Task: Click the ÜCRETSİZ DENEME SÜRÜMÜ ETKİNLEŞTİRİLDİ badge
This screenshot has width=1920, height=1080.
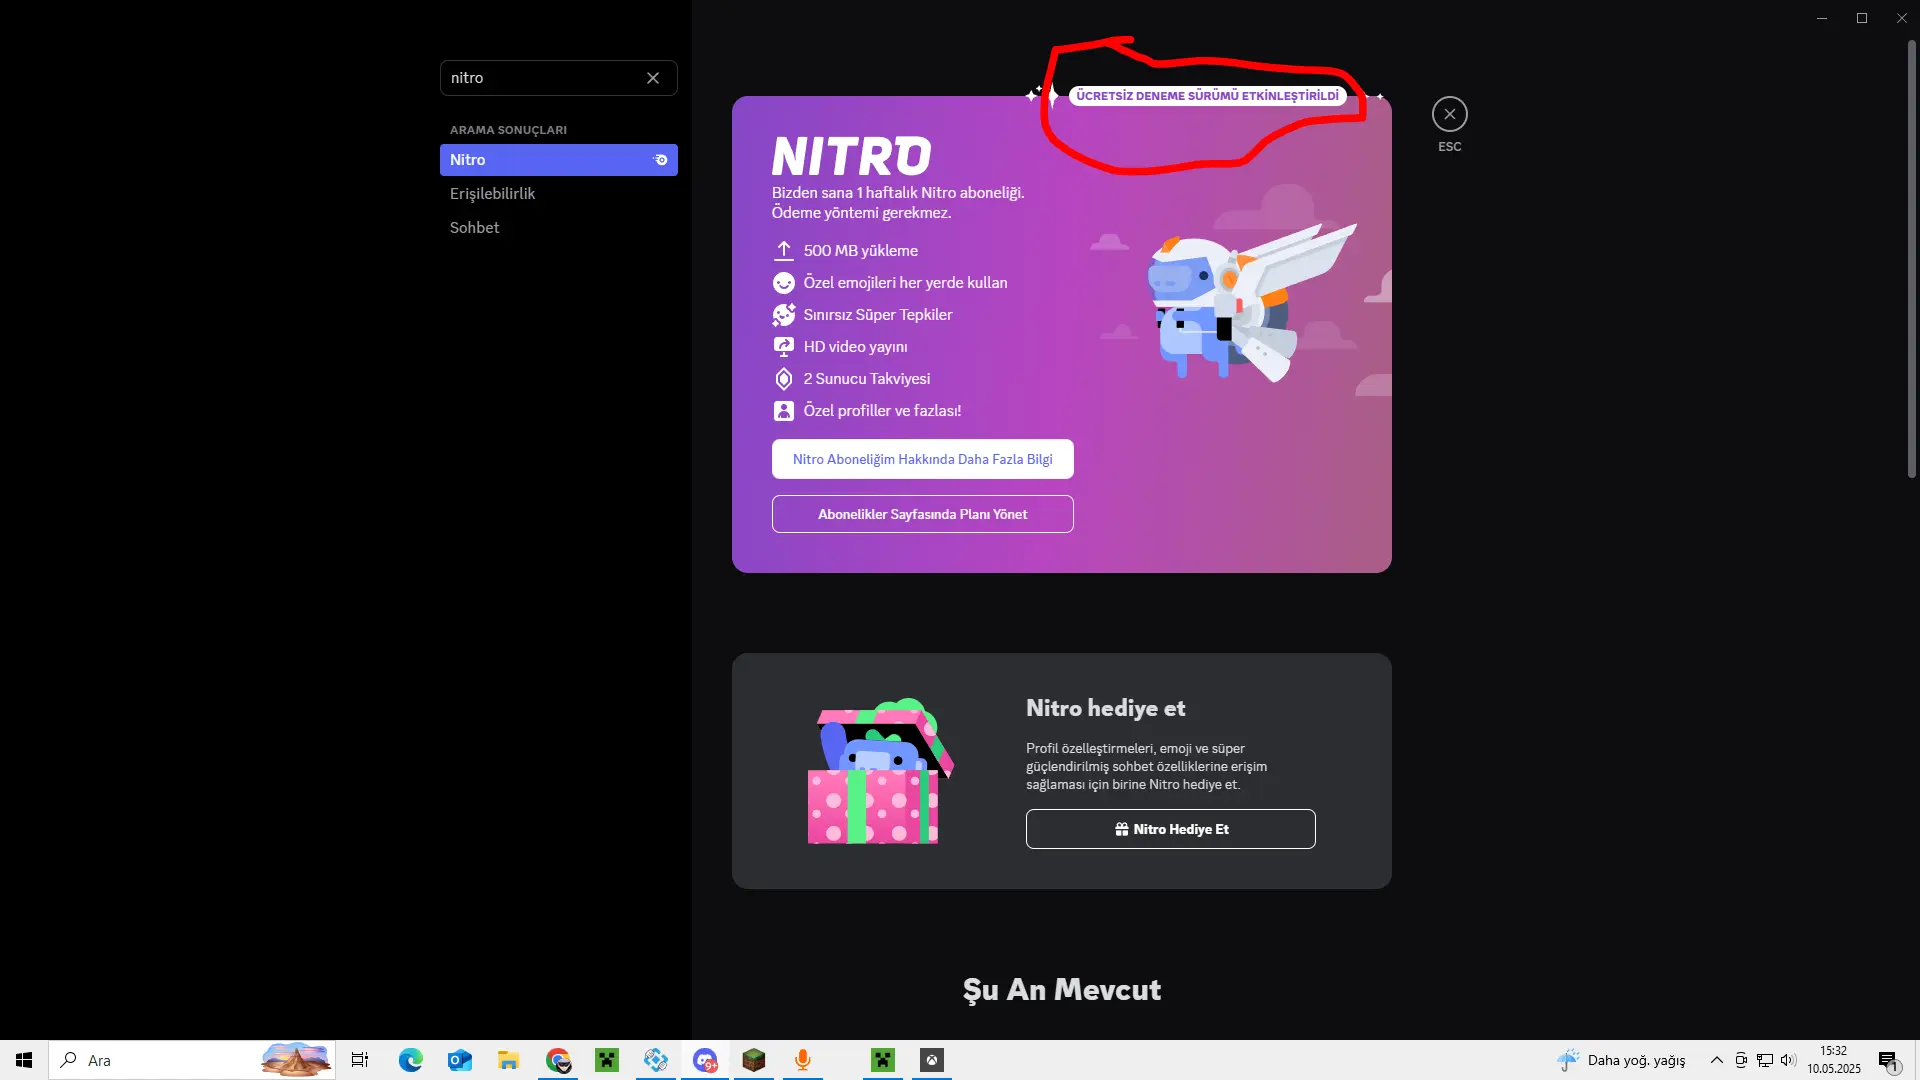Action: tap(1207, 96)
